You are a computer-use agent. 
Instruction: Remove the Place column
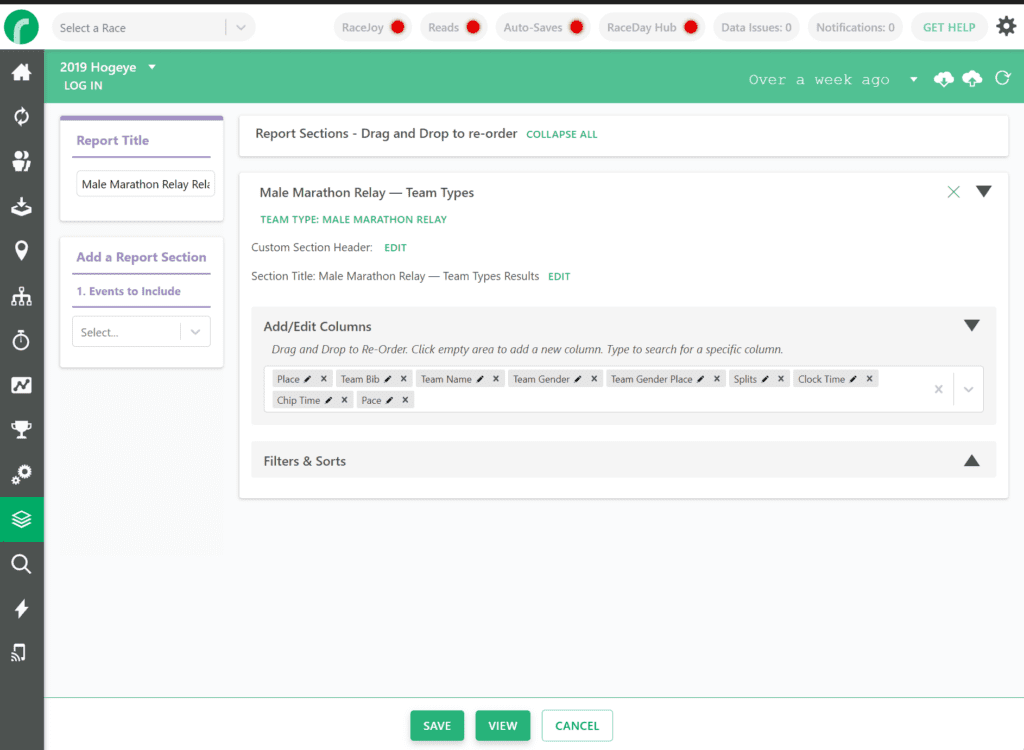click(323, 379)
